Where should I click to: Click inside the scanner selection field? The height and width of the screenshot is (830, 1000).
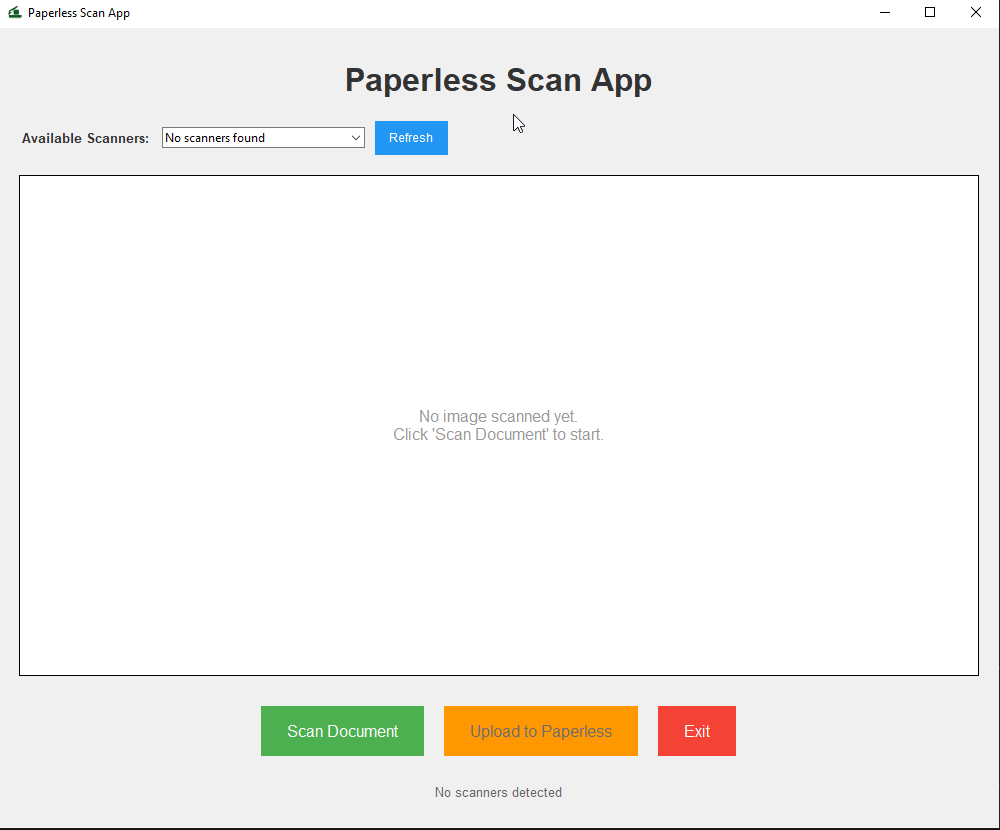pos(250,137)
